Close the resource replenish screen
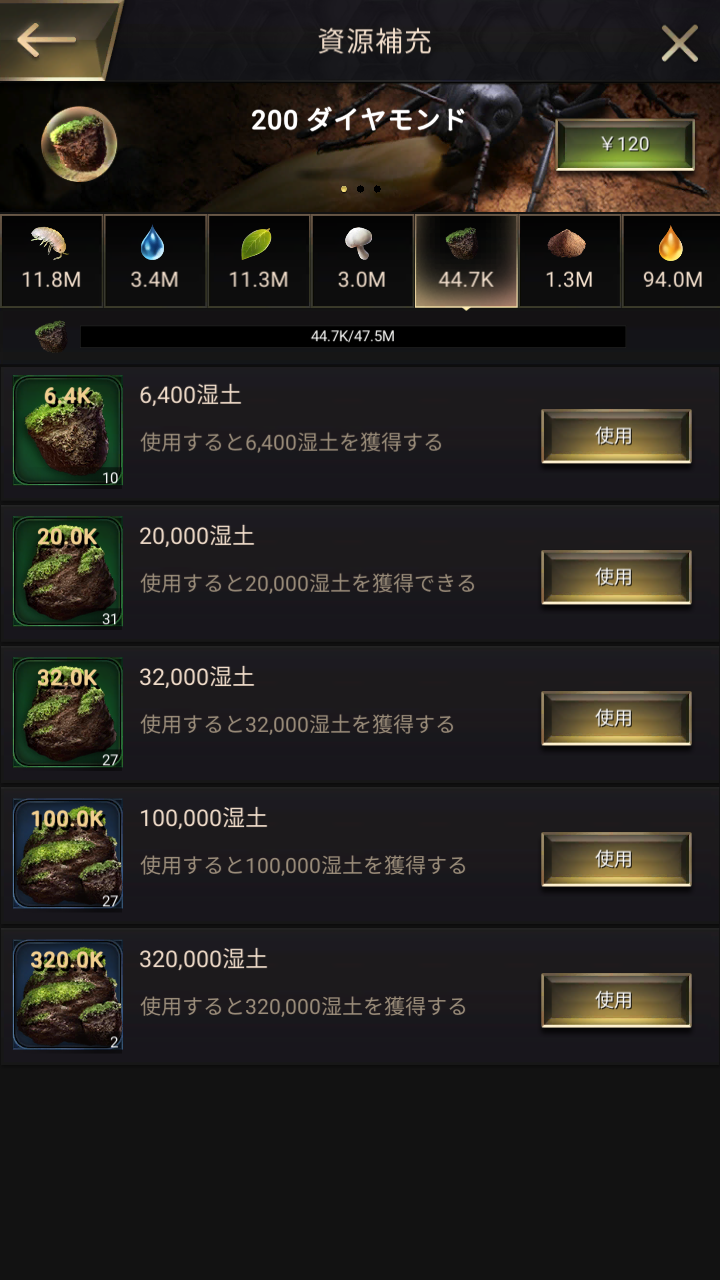Viewport: 720px width, 1280px height. pos(680,43)
